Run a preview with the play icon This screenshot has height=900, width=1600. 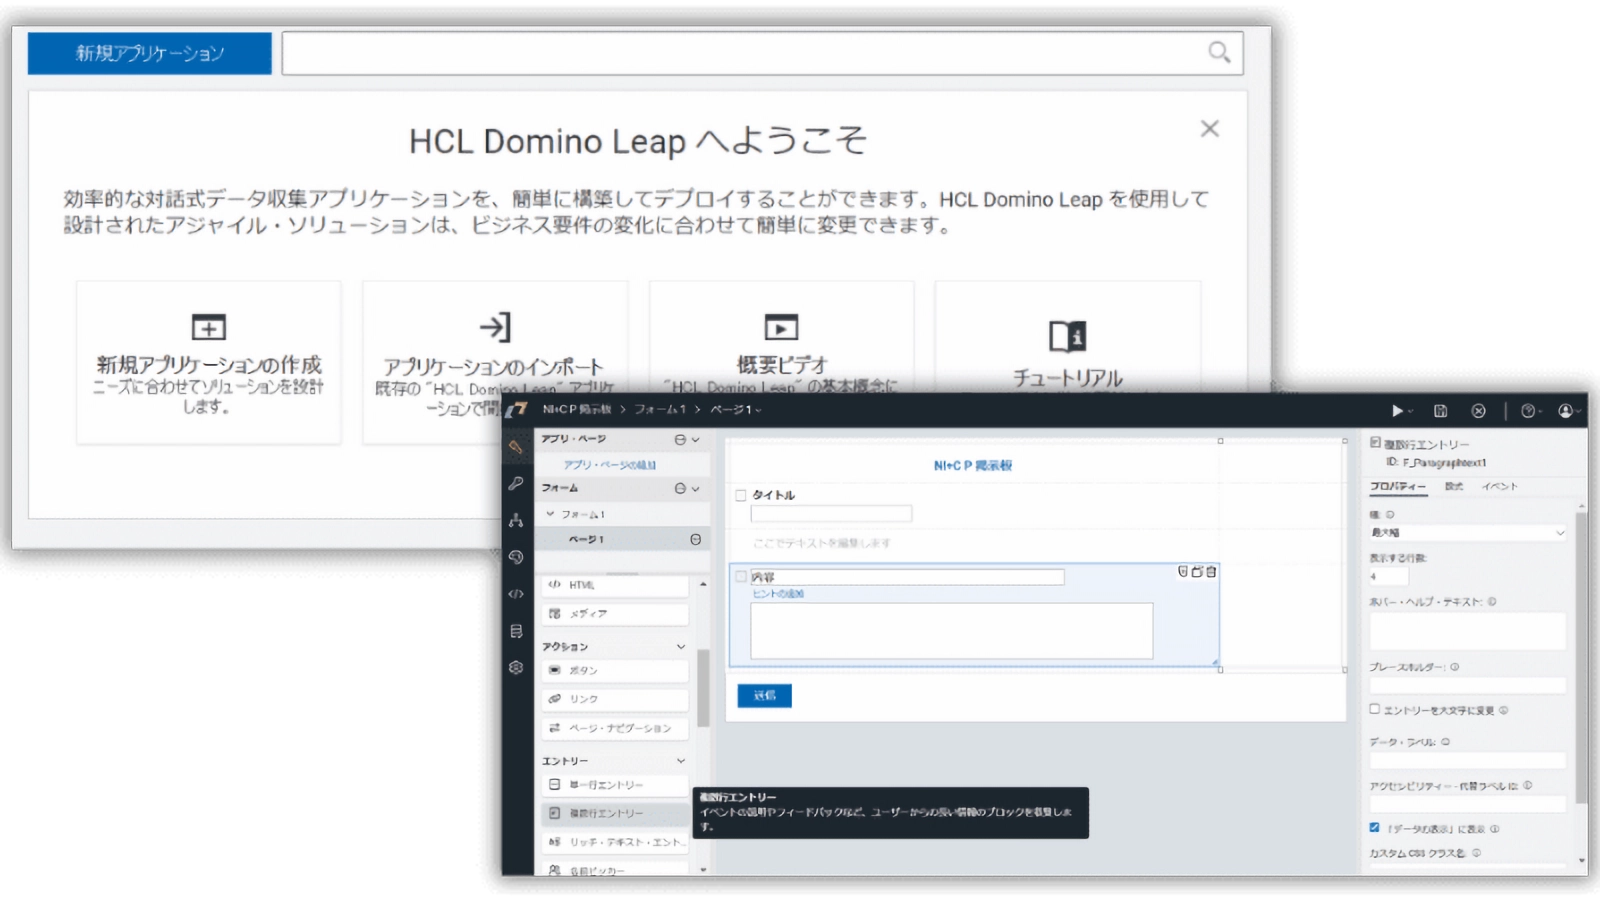point(1397,411)
